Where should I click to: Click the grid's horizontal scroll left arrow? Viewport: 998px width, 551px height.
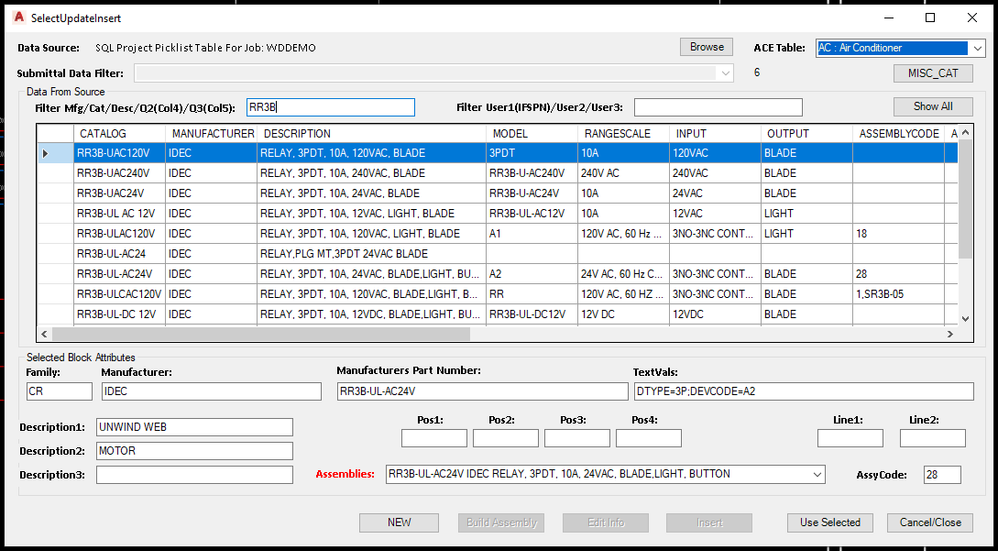45,333
